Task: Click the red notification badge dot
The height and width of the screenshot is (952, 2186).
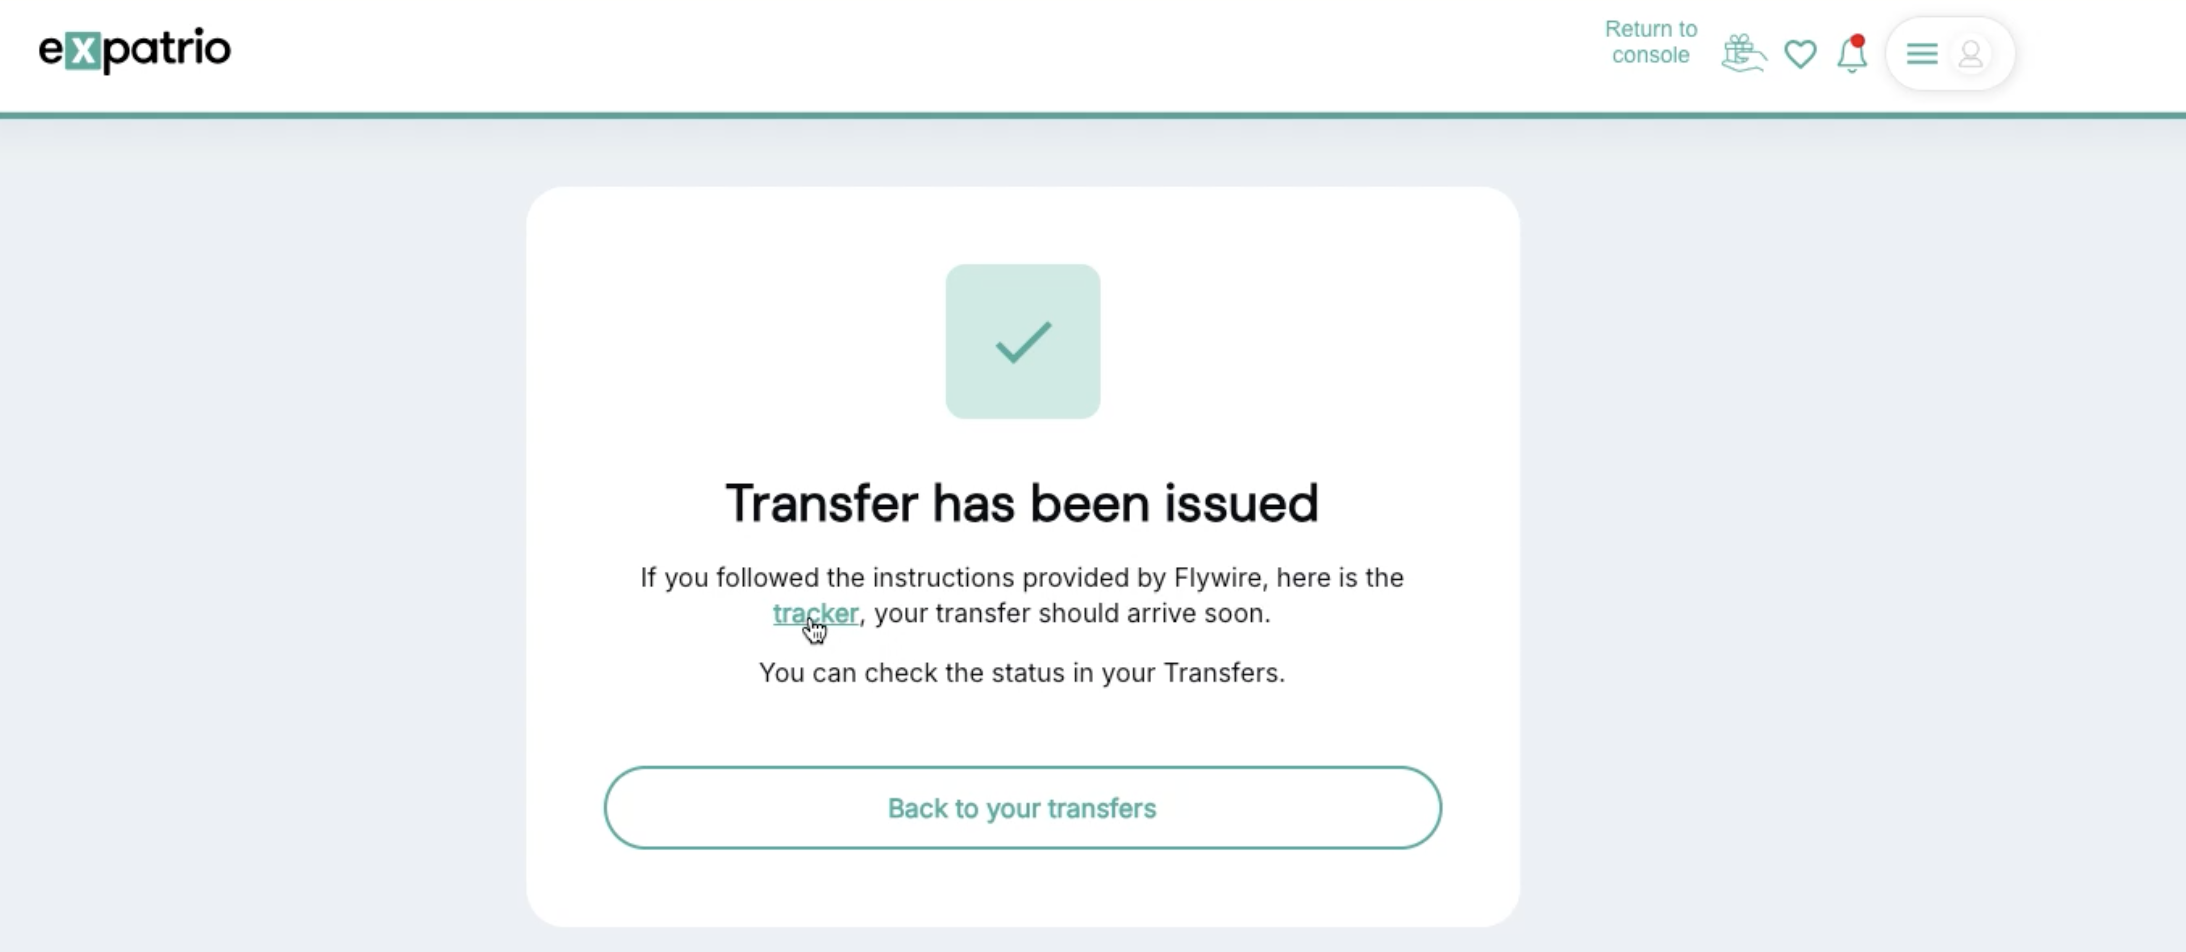Action: [1858, 41]
